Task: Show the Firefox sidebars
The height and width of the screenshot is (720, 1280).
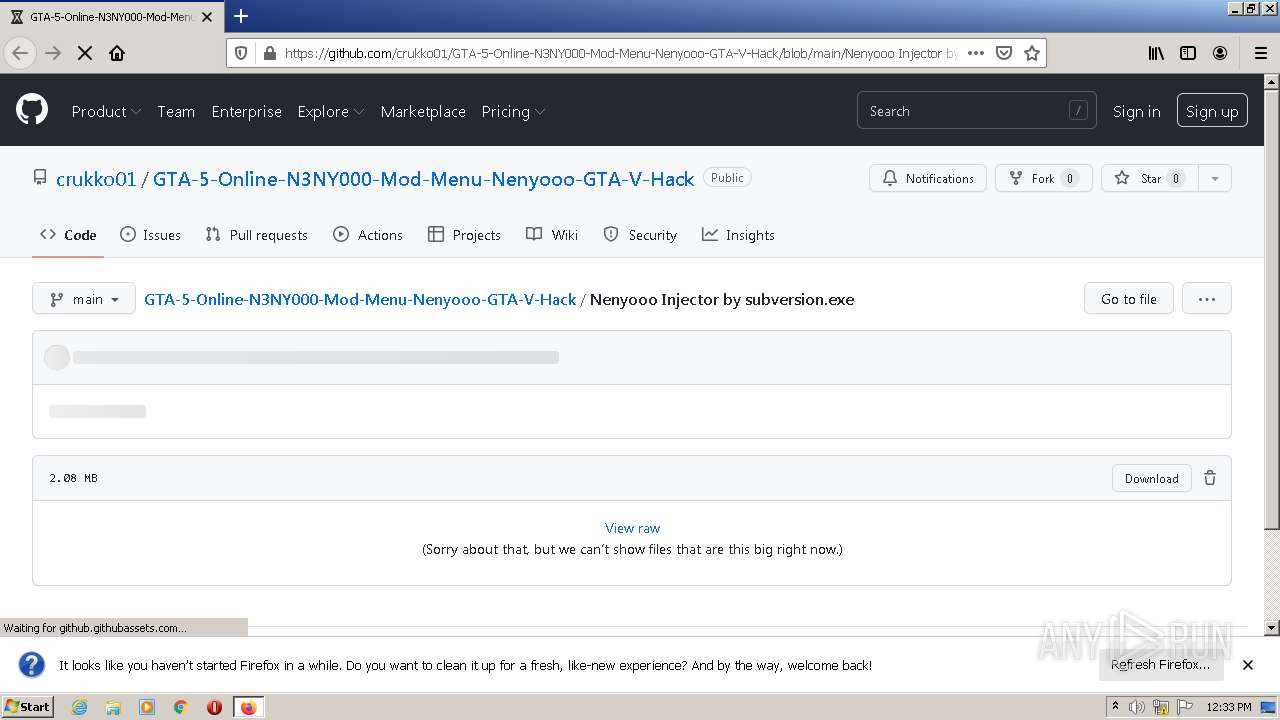Action: pyautogui.click(x=1188, y=53)
